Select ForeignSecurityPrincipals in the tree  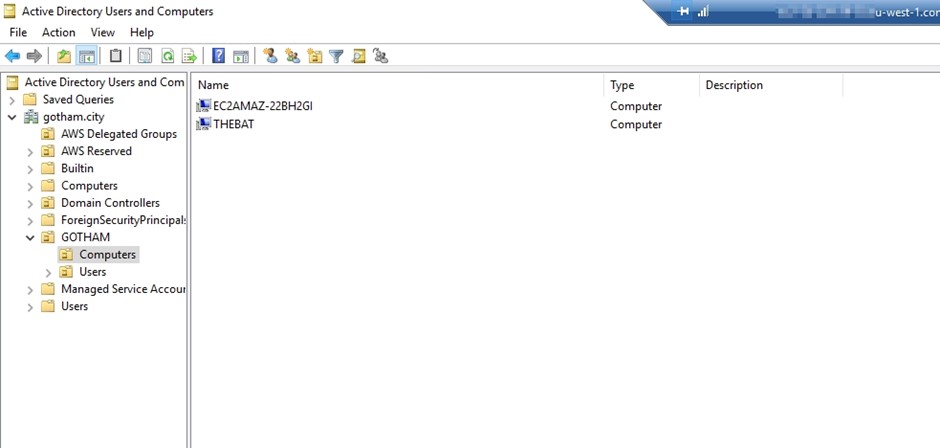tap(123, 220)
